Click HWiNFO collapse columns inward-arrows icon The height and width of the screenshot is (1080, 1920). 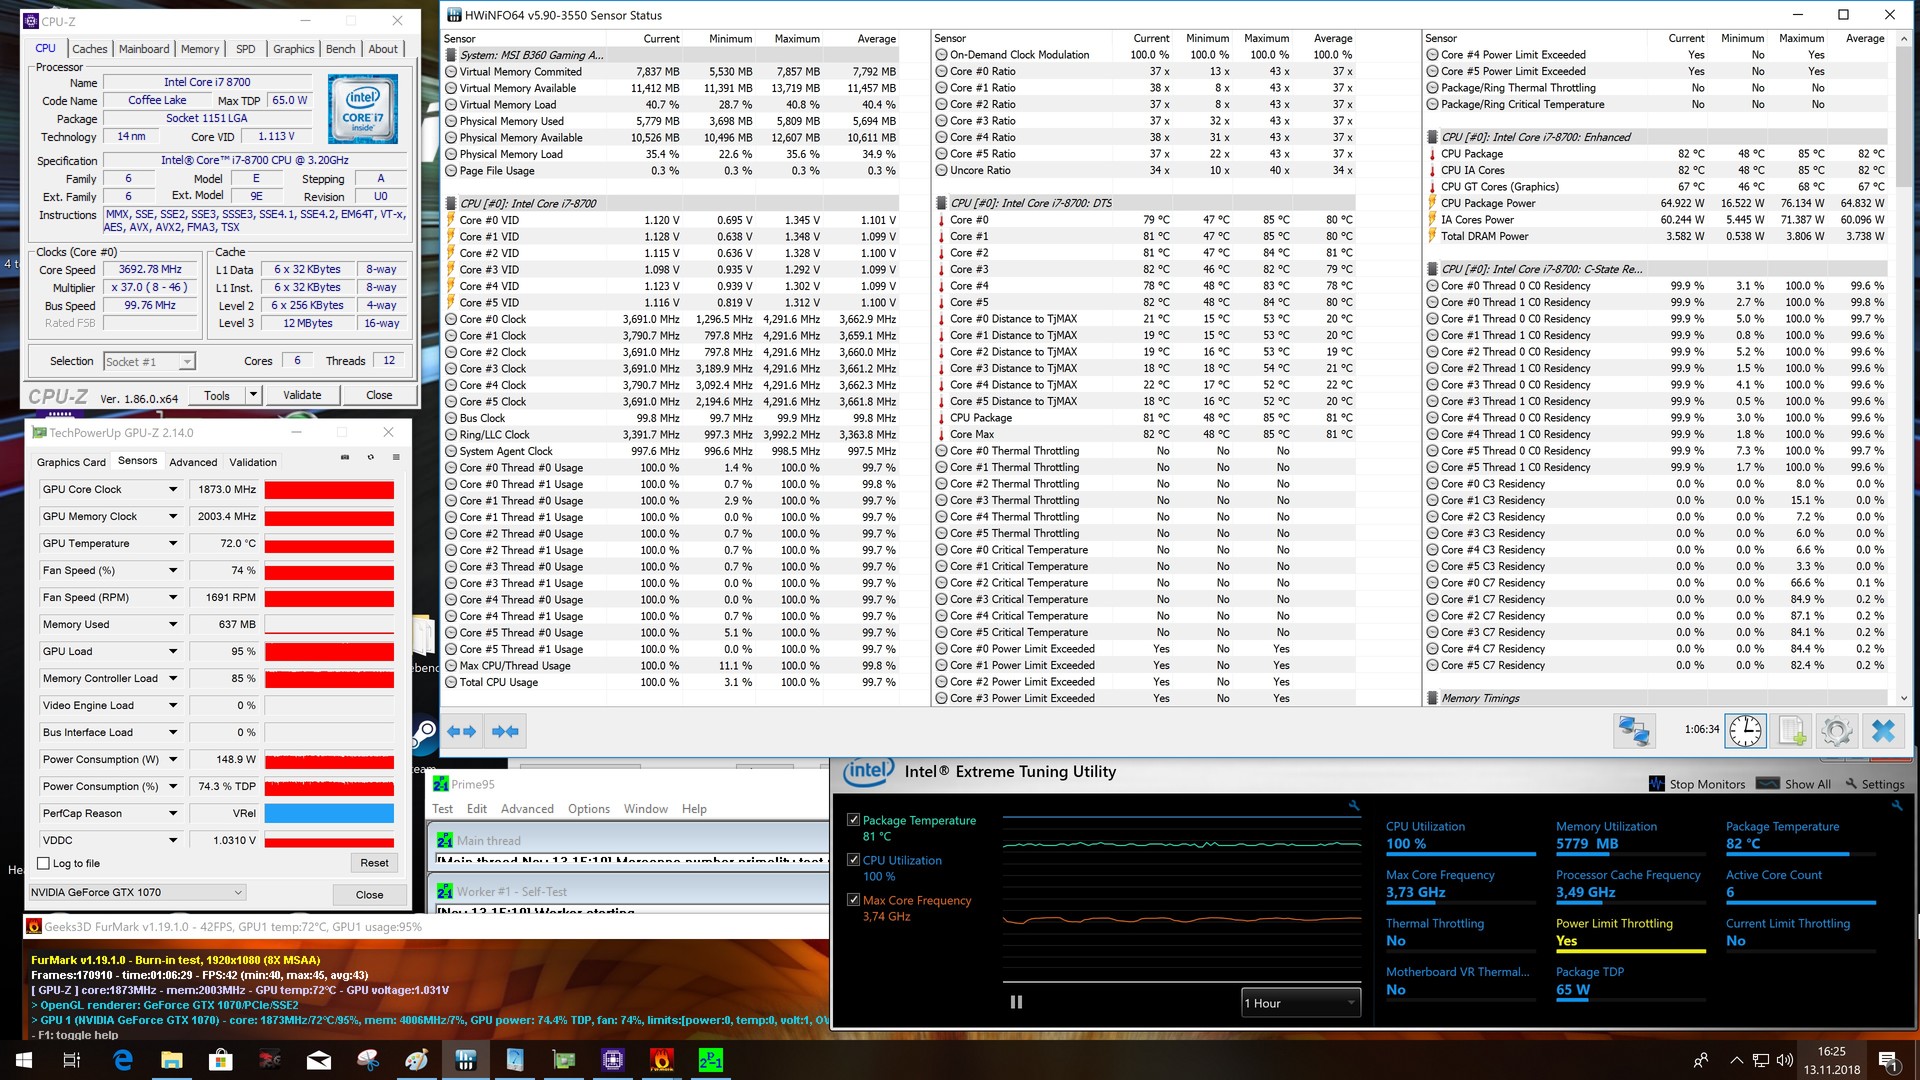coord(505,732)
